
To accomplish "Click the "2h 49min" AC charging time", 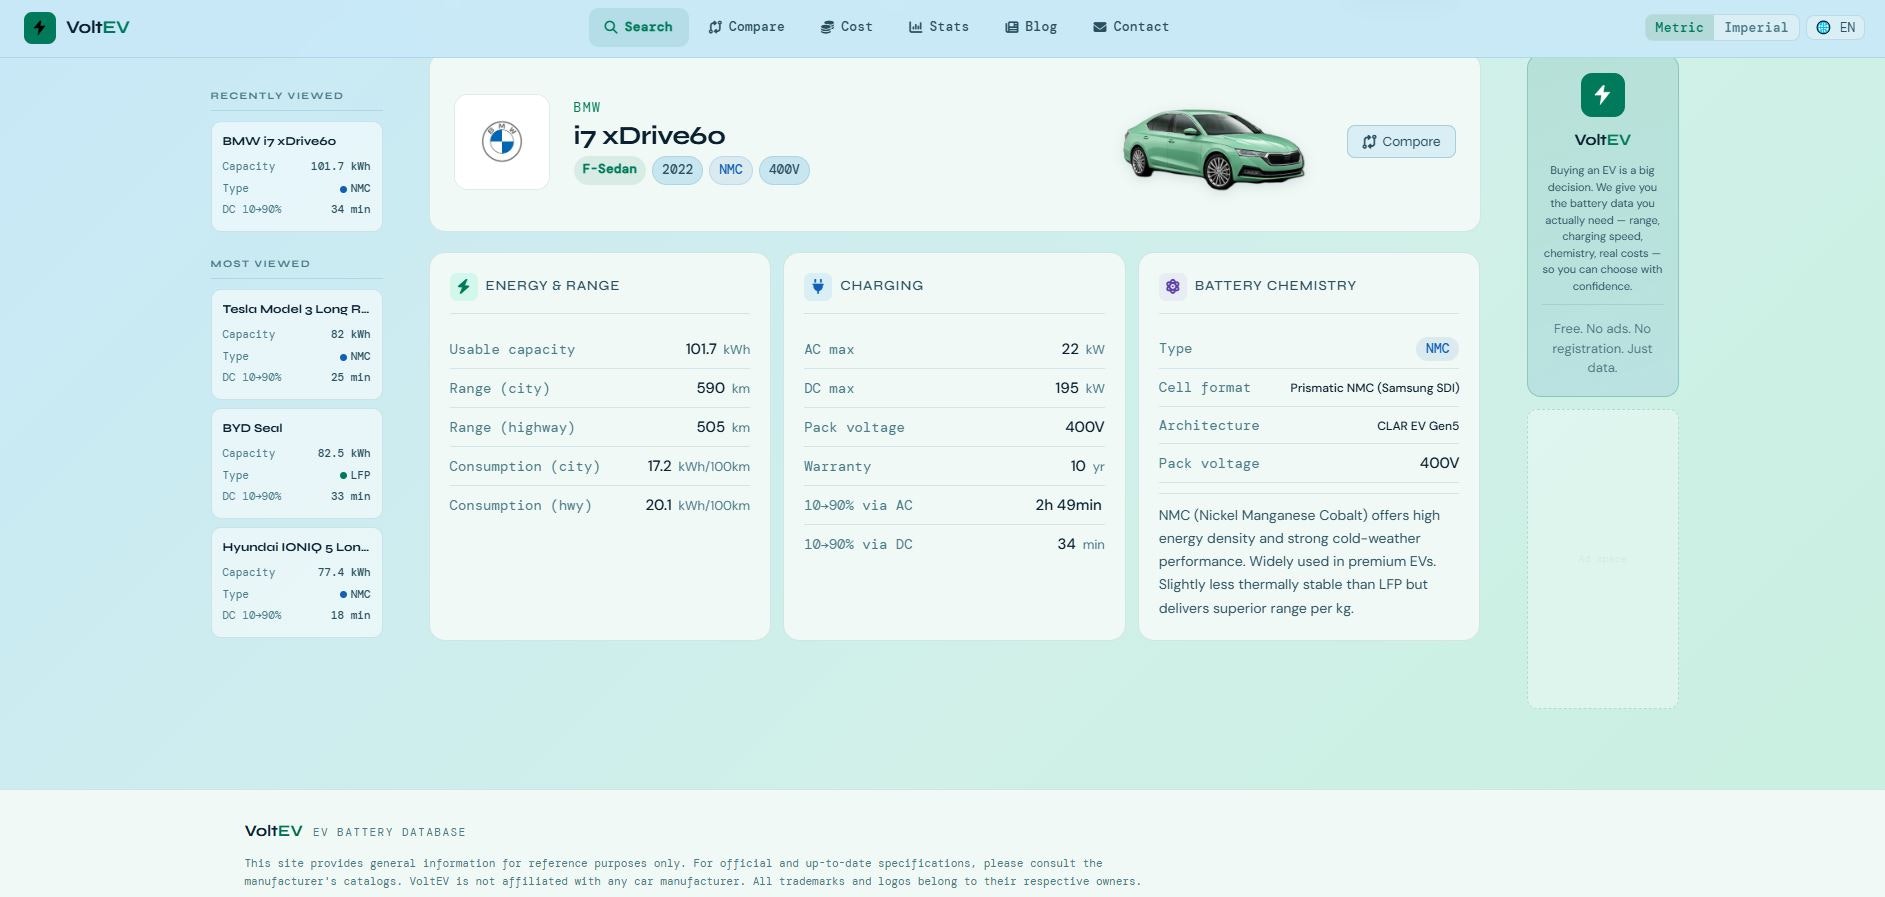I will coord(1068,505).
